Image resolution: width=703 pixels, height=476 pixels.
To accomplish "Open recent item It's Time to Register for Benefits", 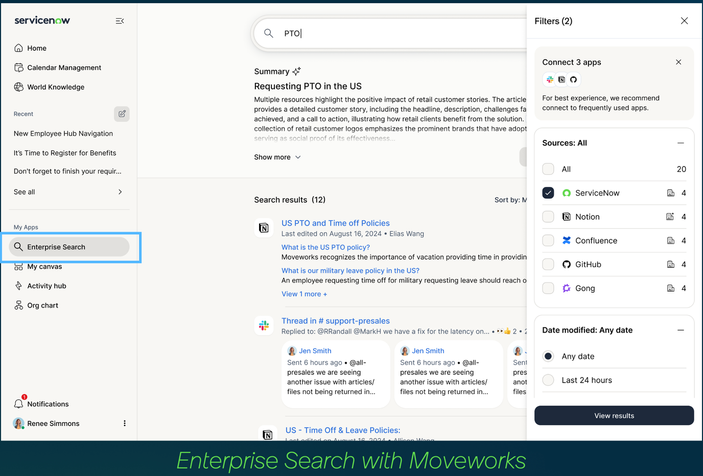I will [65, 153].
